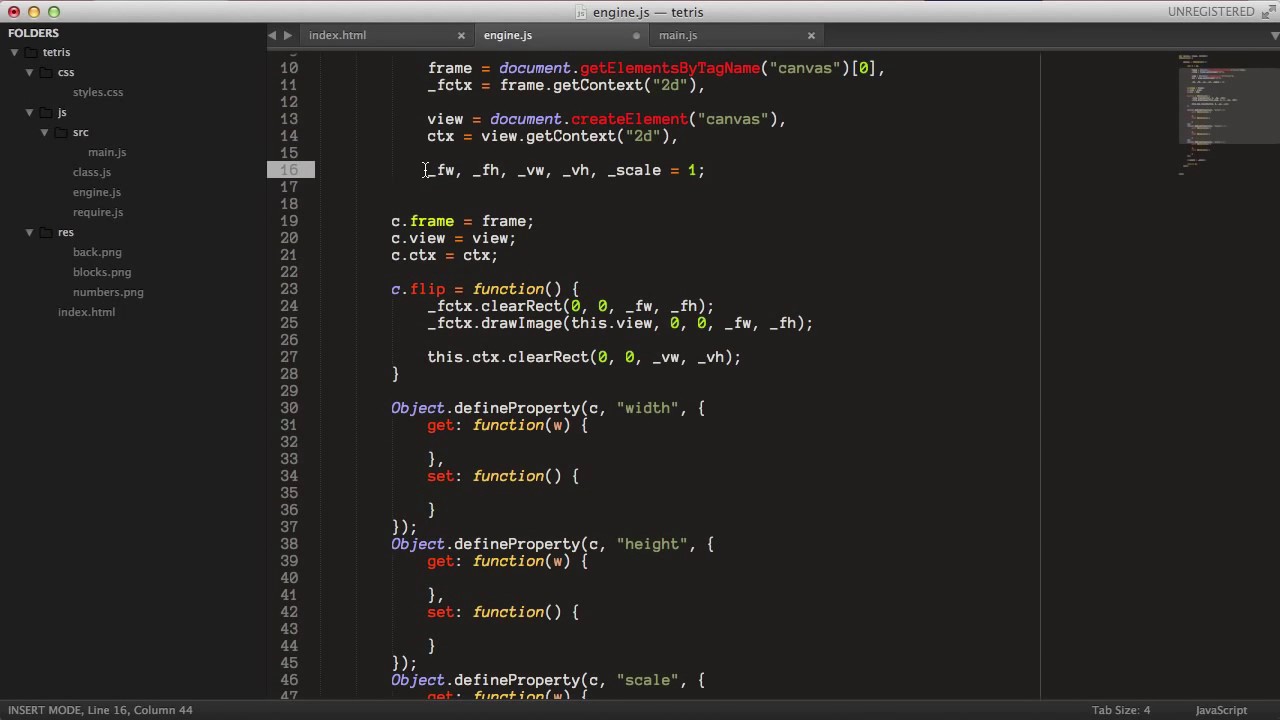The image size is (1280, 720).
Task: Collapse the js folder arrow
Action: [29, 112]
